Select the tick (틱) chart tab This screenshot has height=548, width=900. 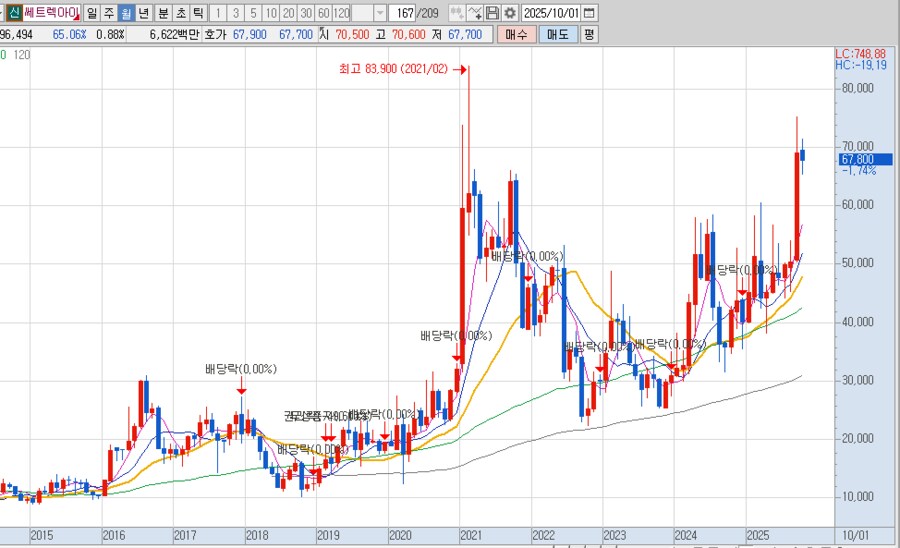pos(197,13)
